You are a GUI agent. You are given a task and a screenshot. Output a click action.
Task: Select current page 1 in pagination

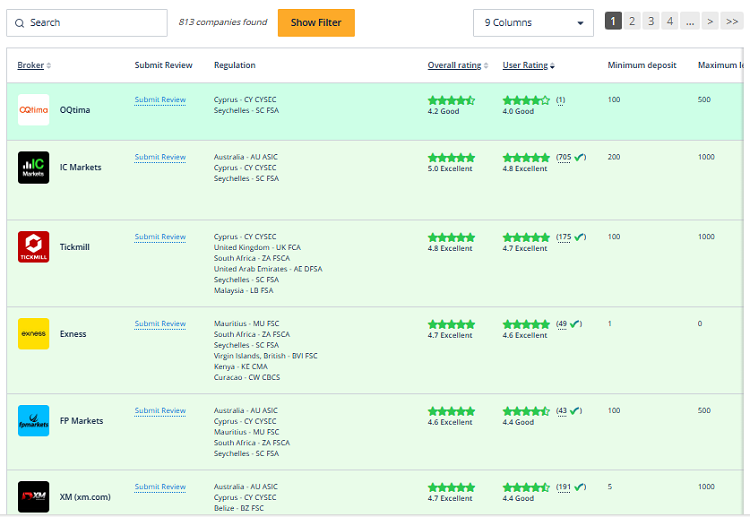(613, 21)
